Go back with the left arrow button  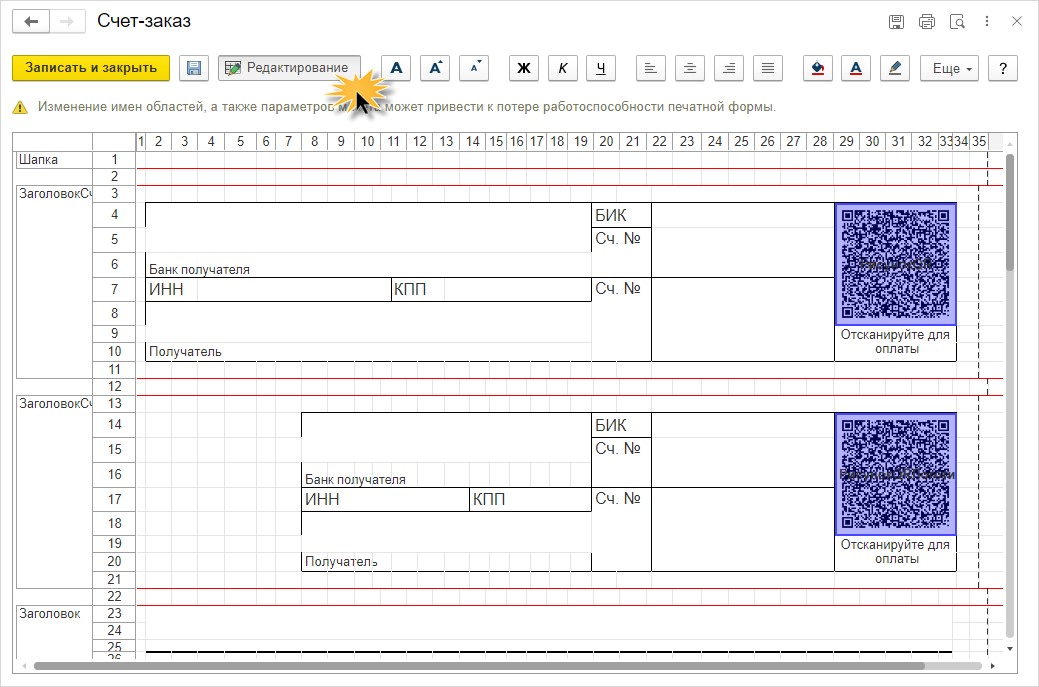pyautogui.click(x=30, y=21)
